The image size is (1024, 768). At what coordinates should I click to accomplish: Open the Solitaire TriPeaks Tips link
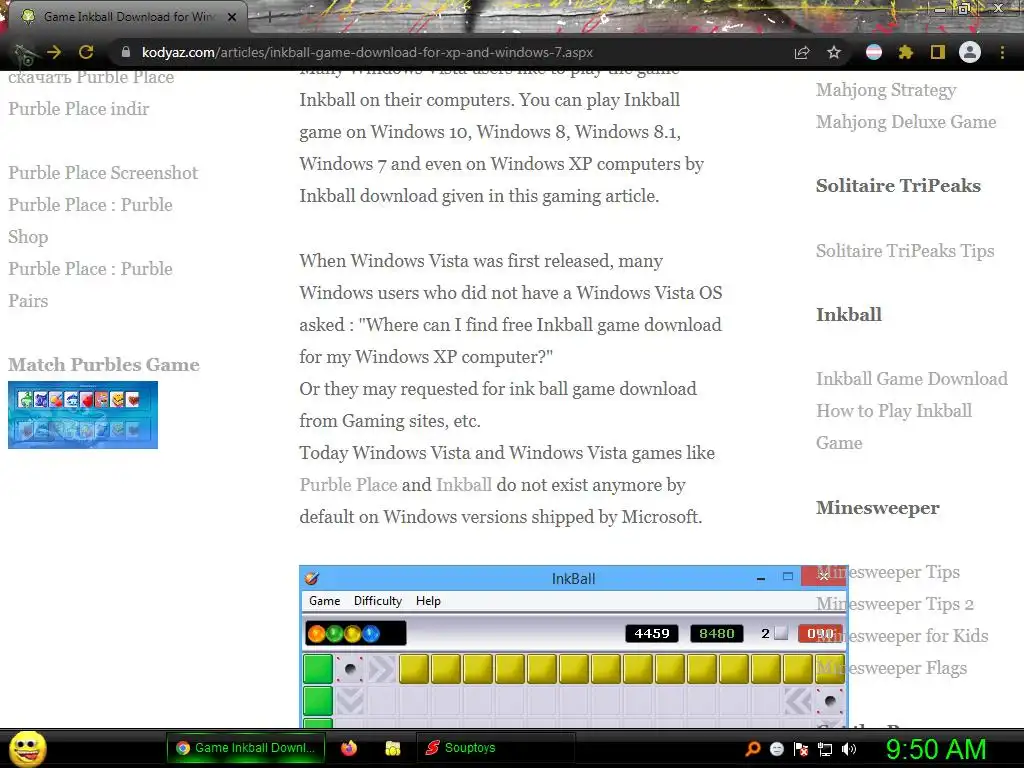point(904,251)
